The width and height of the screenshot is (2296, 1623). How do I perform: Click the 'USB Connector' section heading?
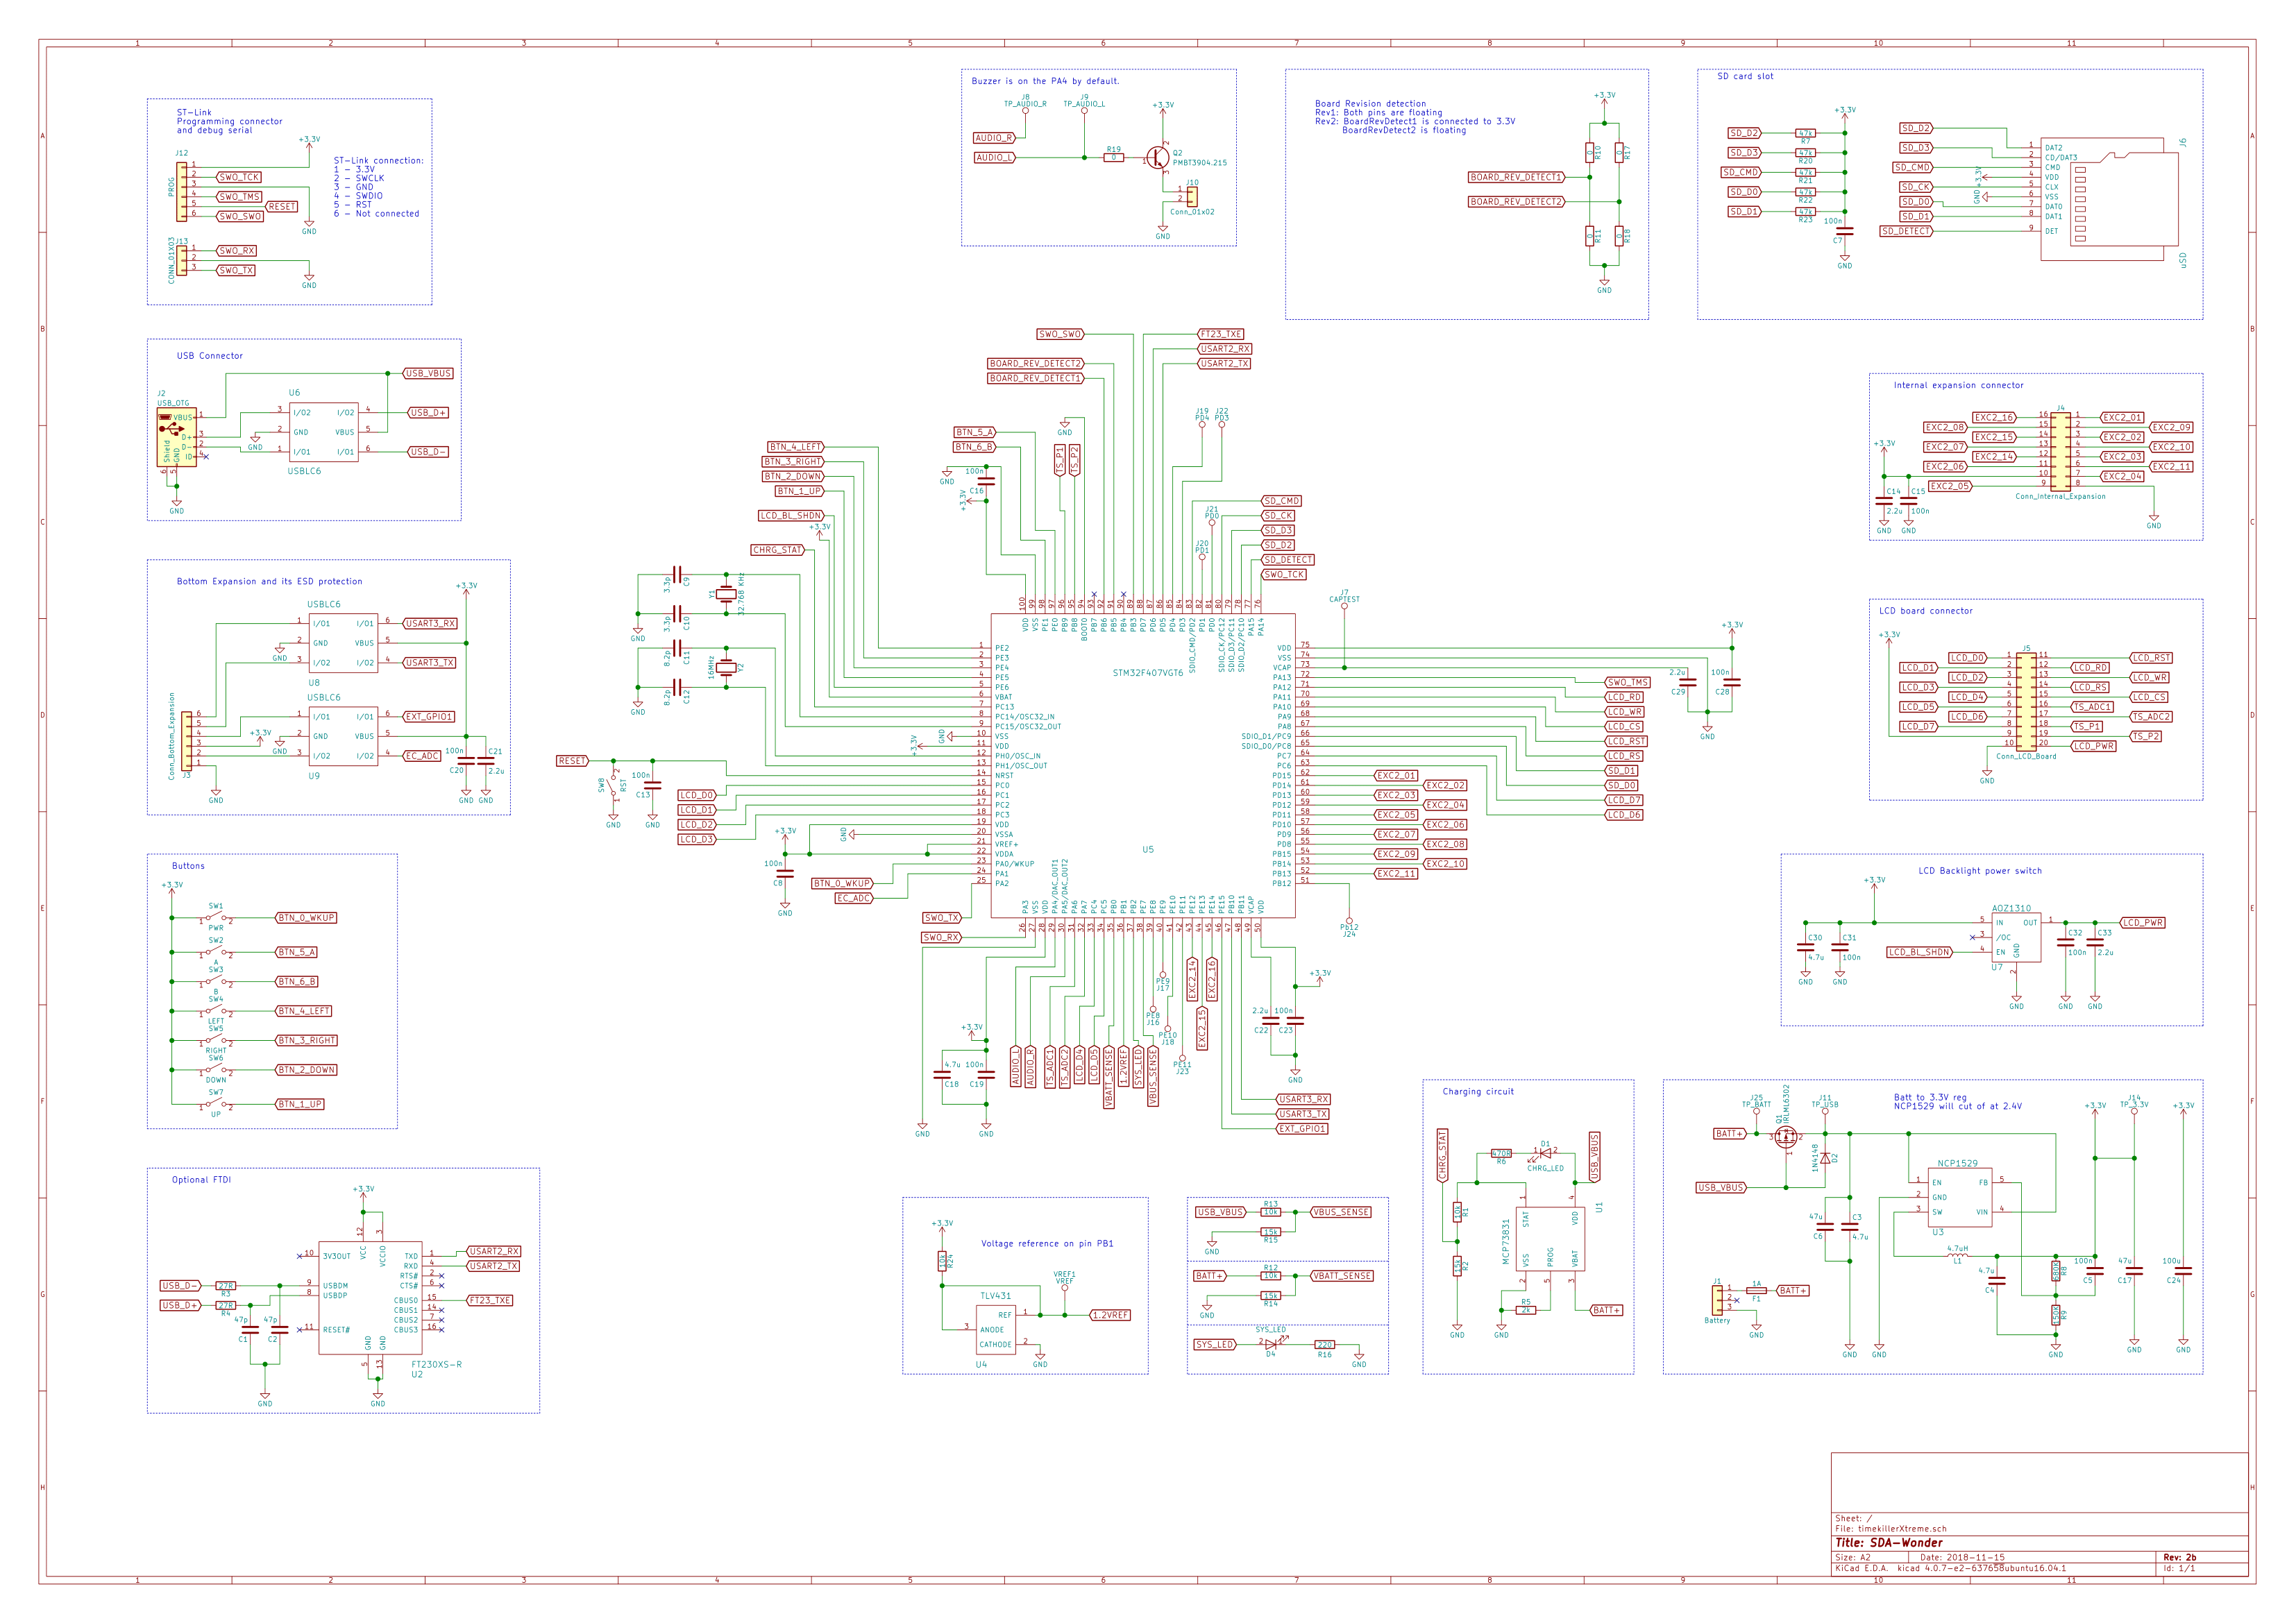pyautogui.click(x=210, y=355)
